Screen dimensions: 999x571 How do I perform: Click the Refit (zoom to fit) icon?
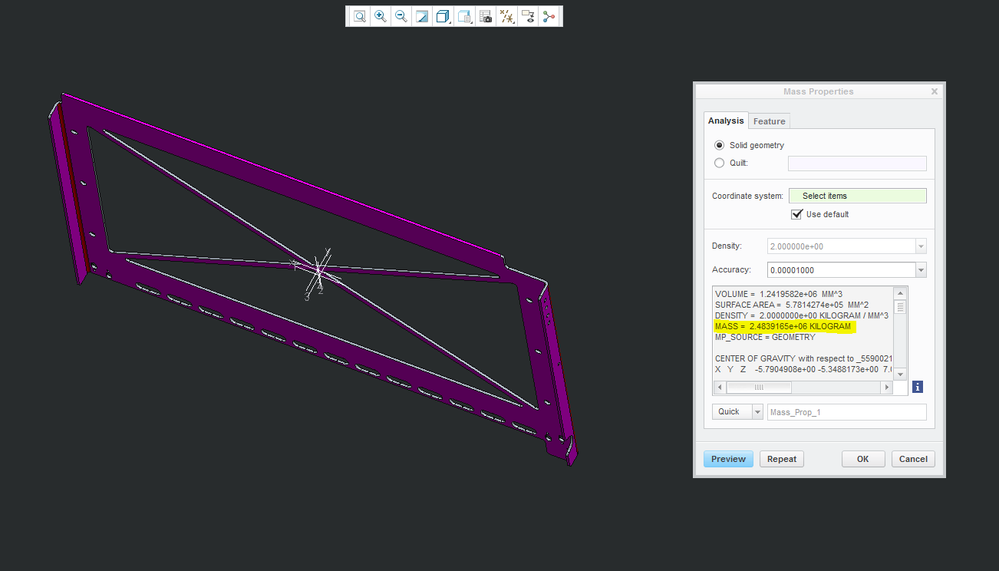(359, 16)
